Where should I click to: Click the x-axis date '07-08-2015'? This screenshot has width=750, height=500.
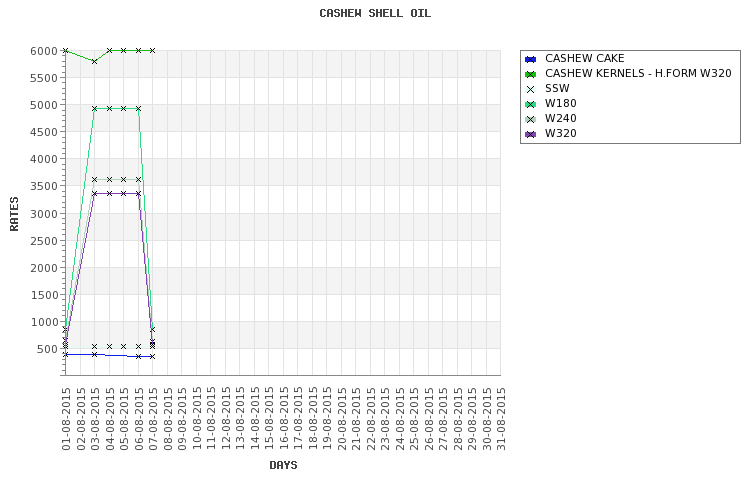tap(153, 419)
